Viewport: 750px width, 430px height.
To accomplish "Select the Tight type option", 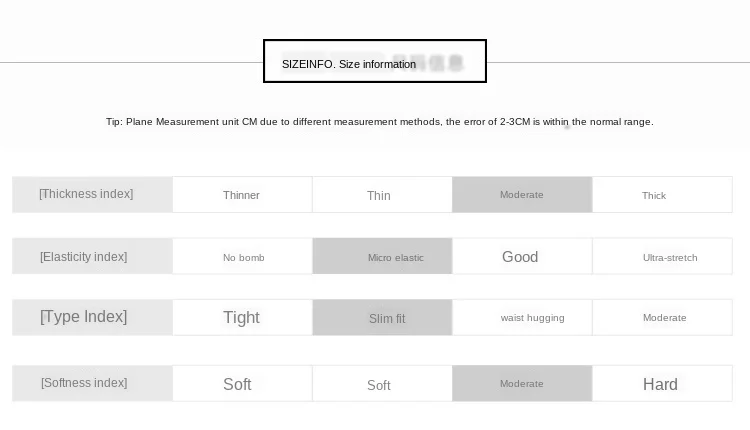I will point(243,318).
